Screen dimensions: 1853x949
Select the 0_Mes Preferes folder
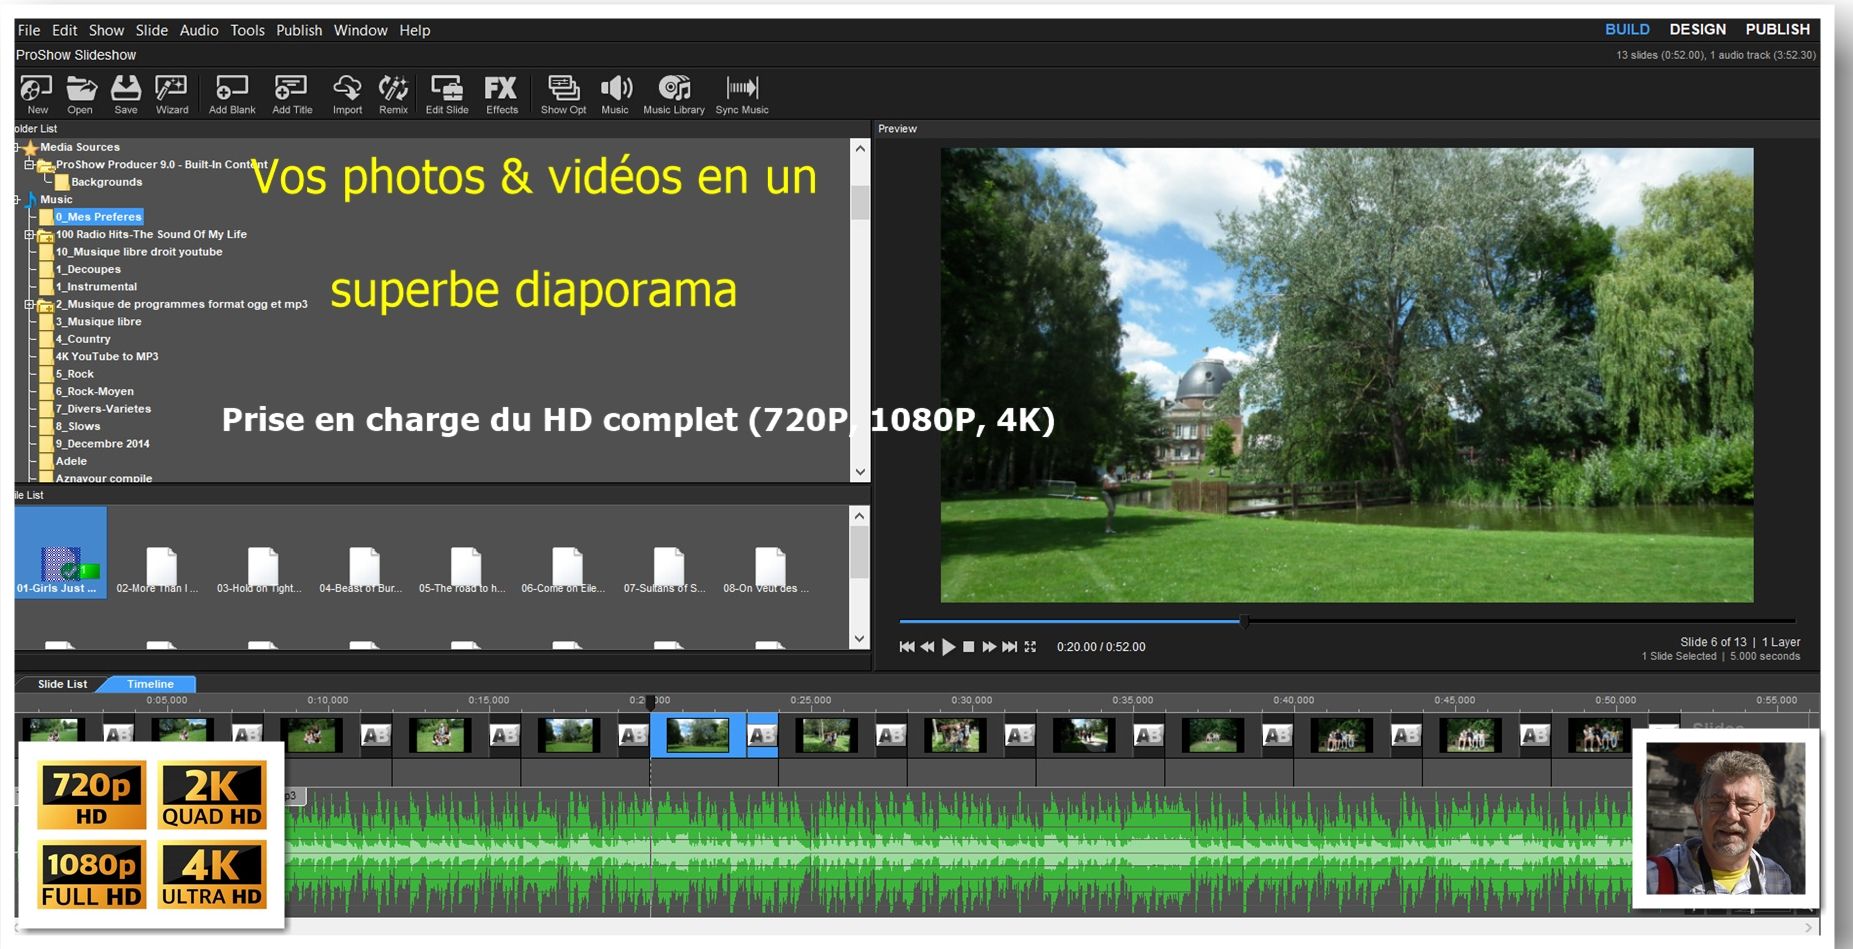(98, 217)
